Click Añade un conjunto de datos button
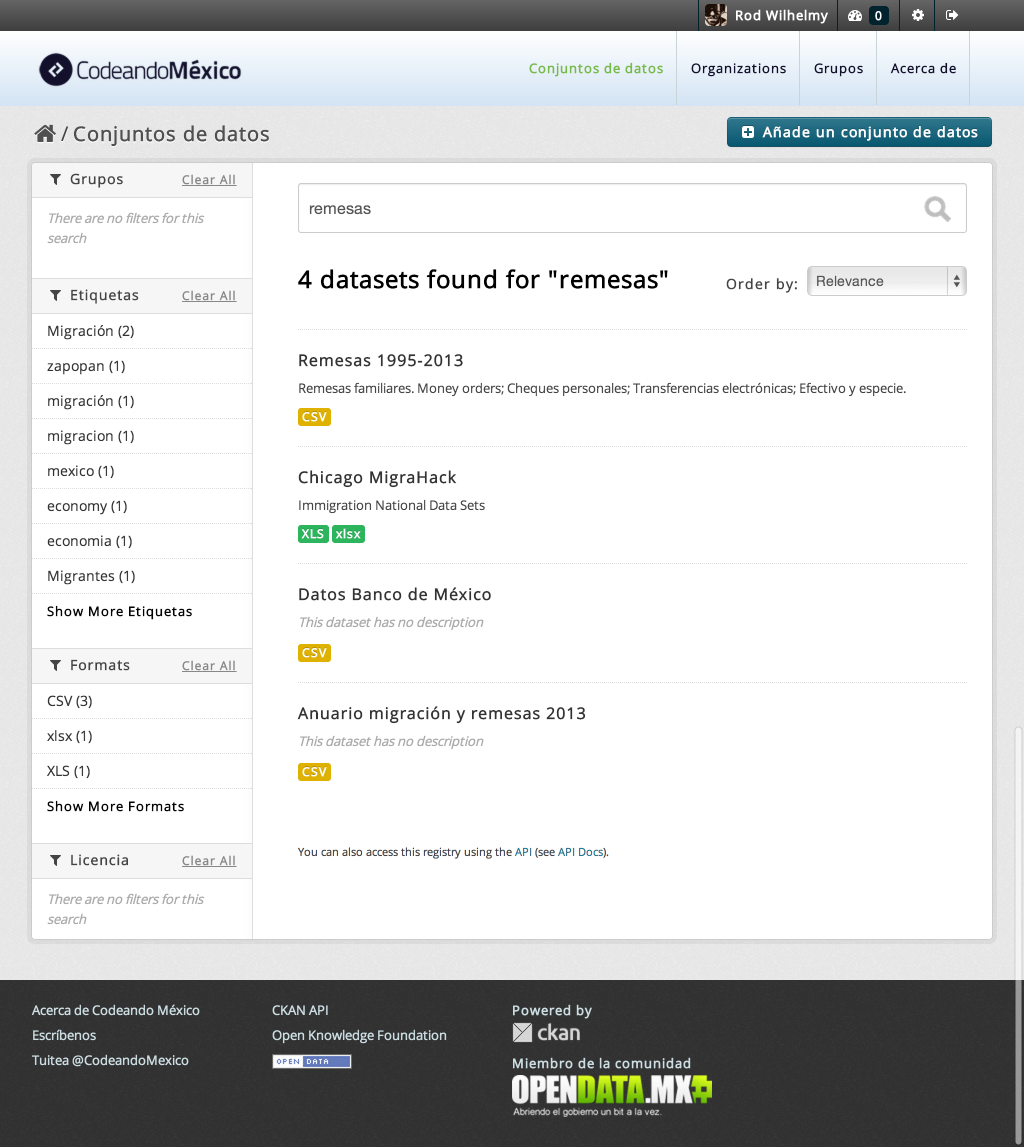Screen dimensions: 1024x1147 [859, 132]
